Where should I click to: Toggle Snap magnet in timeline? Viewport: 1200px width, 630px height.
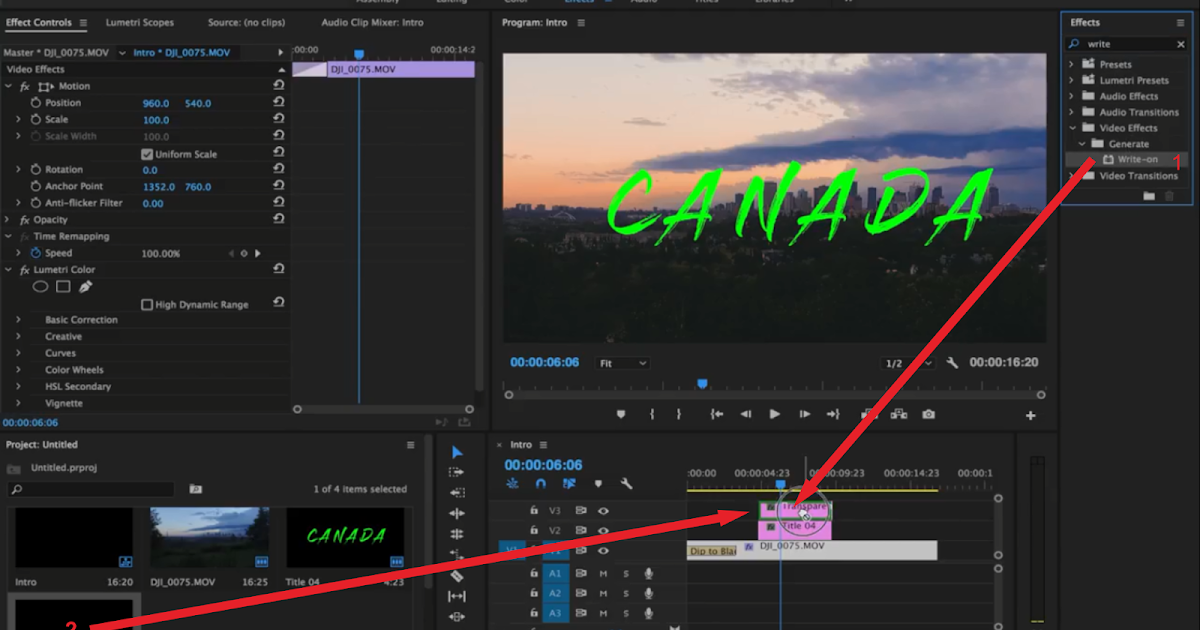click(x=541, y=483)
